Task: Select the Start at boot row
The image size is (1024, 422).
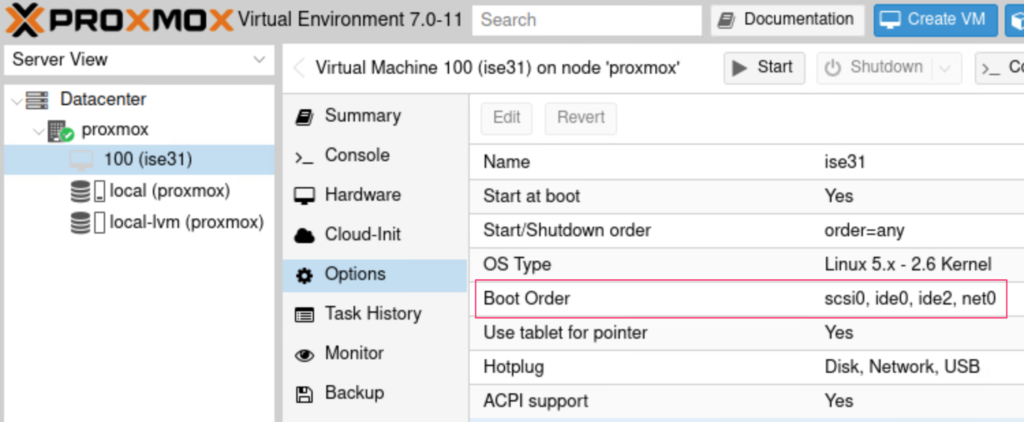Action: click(746, 196)
